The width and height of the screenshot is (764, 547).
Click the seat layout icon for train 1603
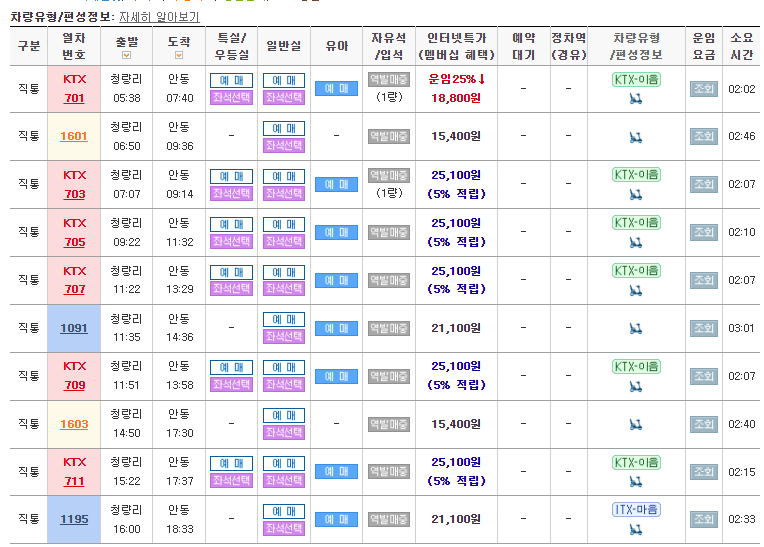635,425
